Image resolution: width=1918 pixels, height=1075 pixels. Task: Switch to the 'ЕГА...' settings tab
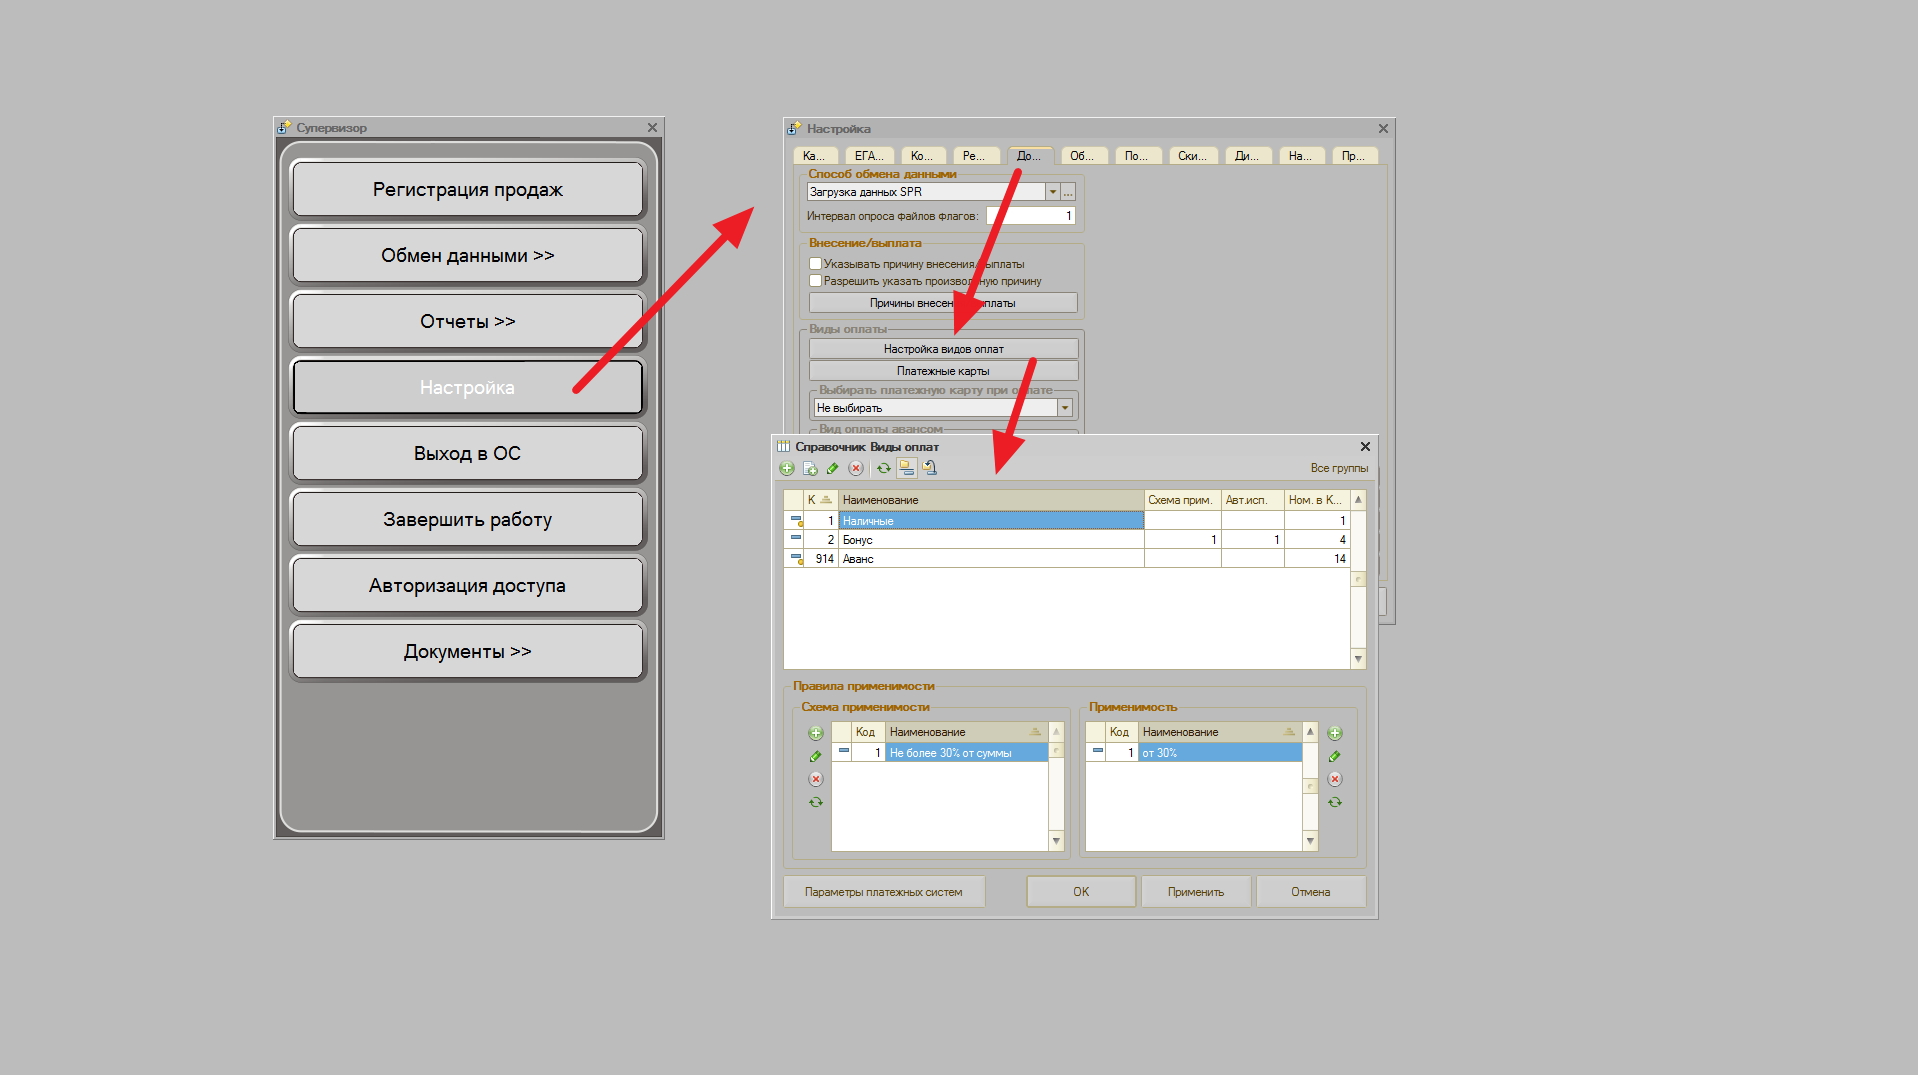pyautogui.click(x=868, y=156)
